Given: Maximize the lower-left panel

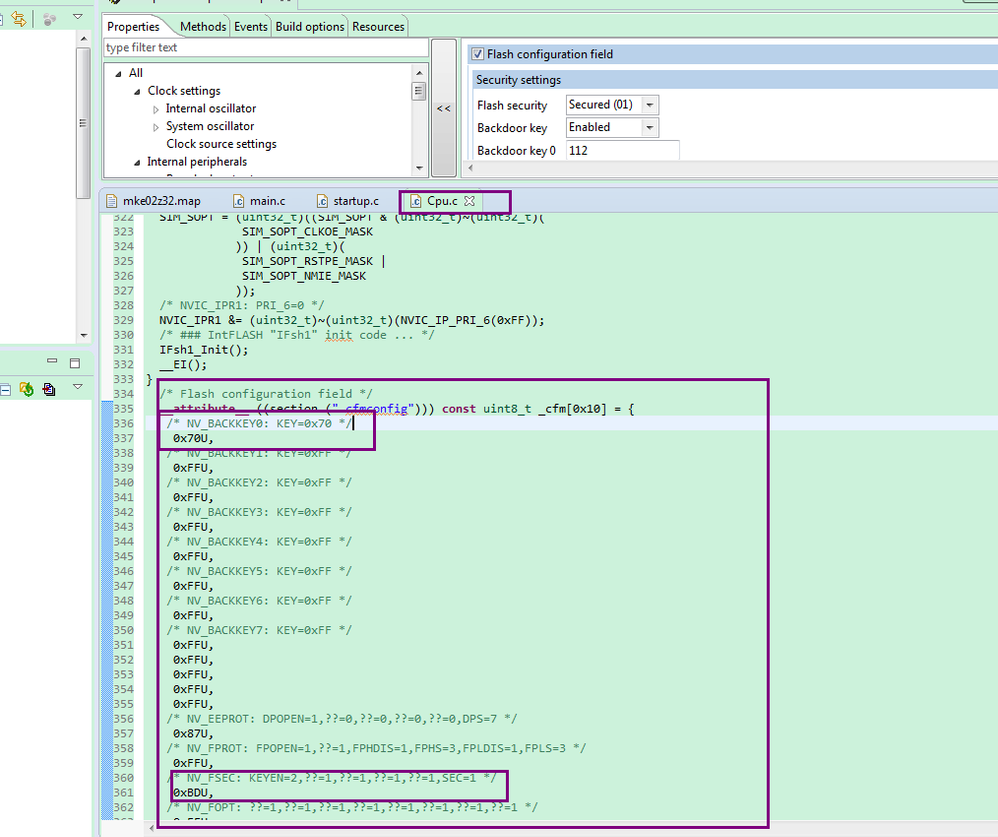Looking at the screenshot, I should click(74, 363).
